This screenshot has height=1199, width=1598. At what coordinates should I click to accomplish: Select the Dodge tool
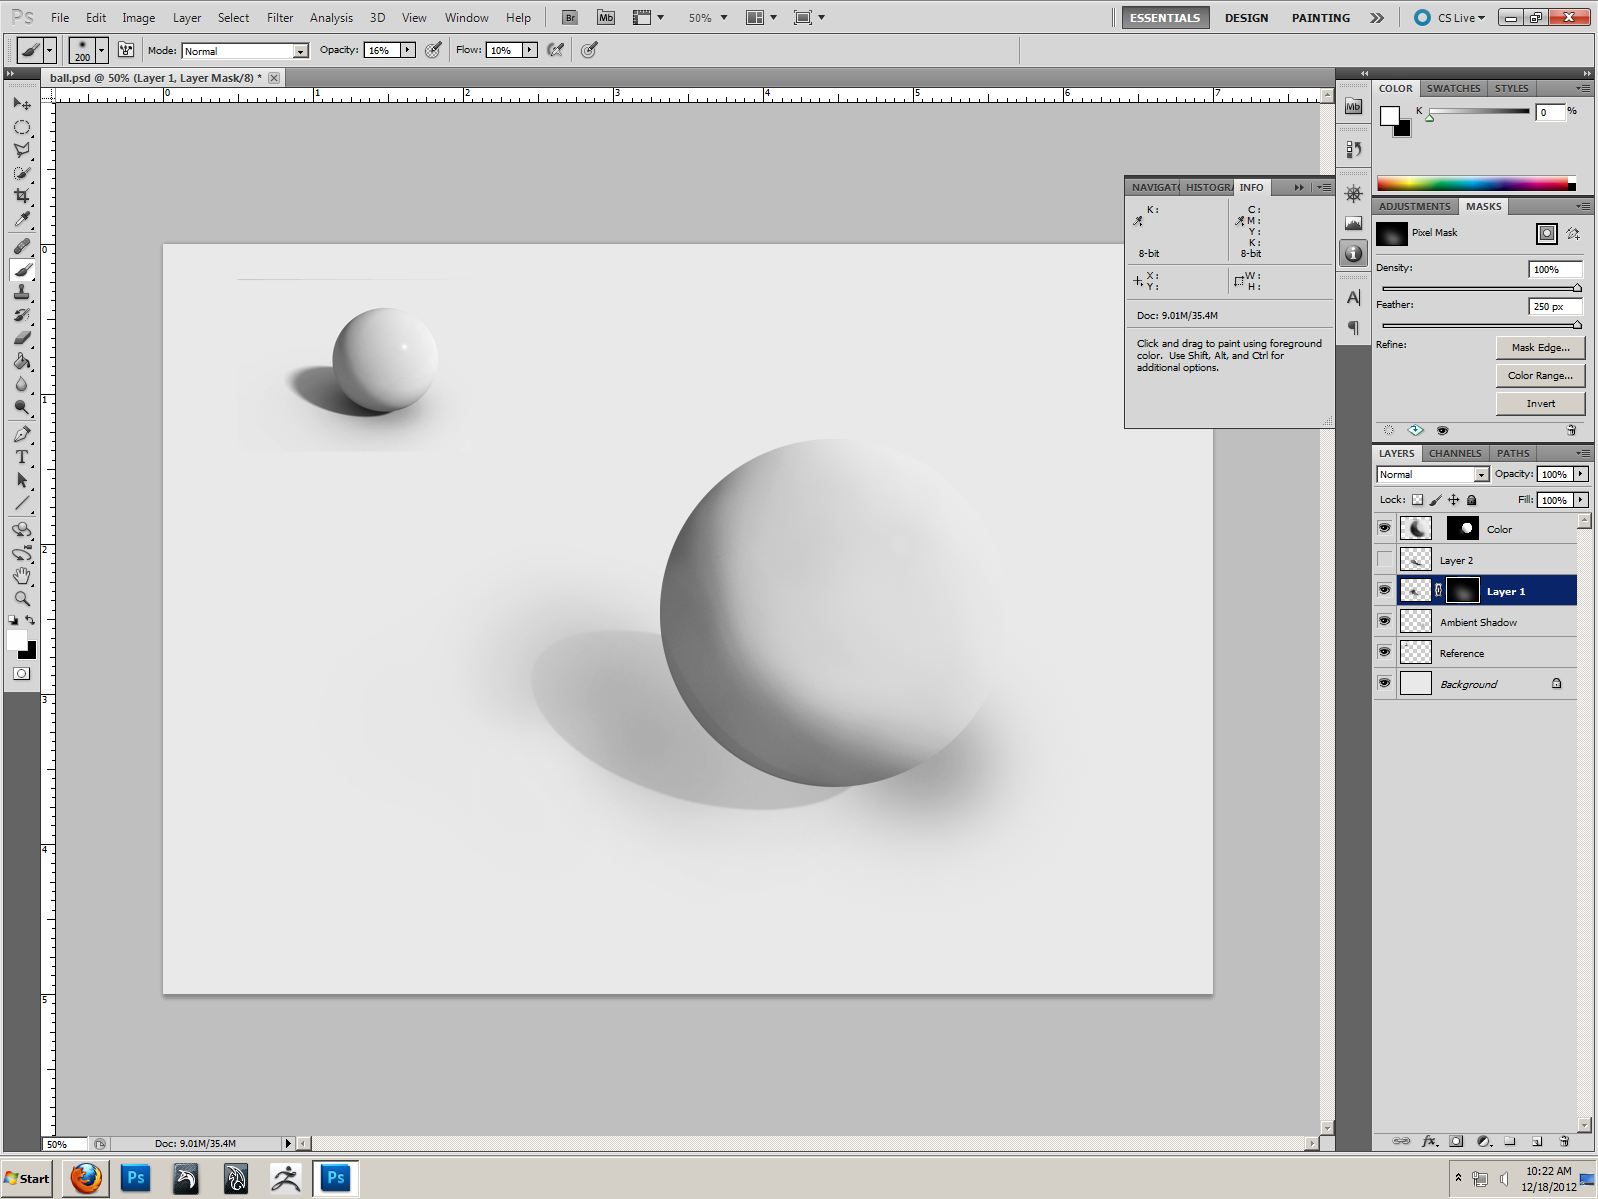pyautogui.click(x=22, y=407)
